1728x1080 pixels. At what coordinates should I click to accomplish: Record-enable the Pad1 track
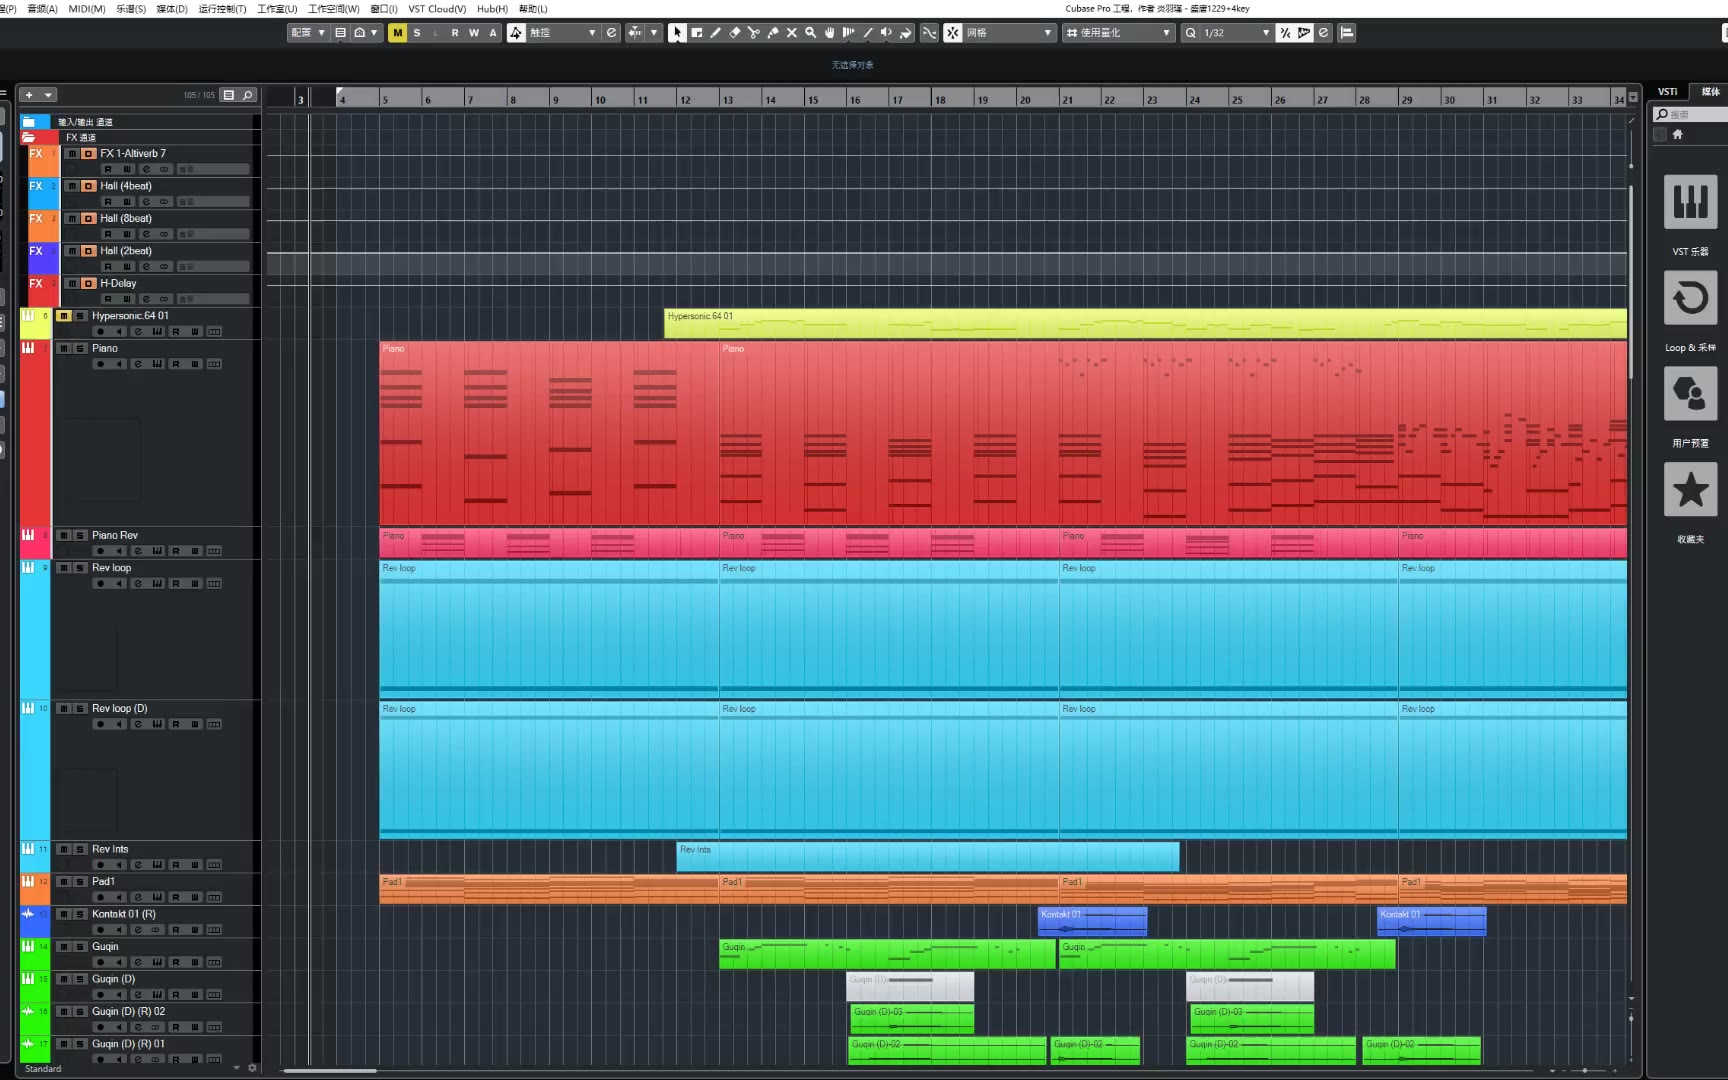coord(100,897)
